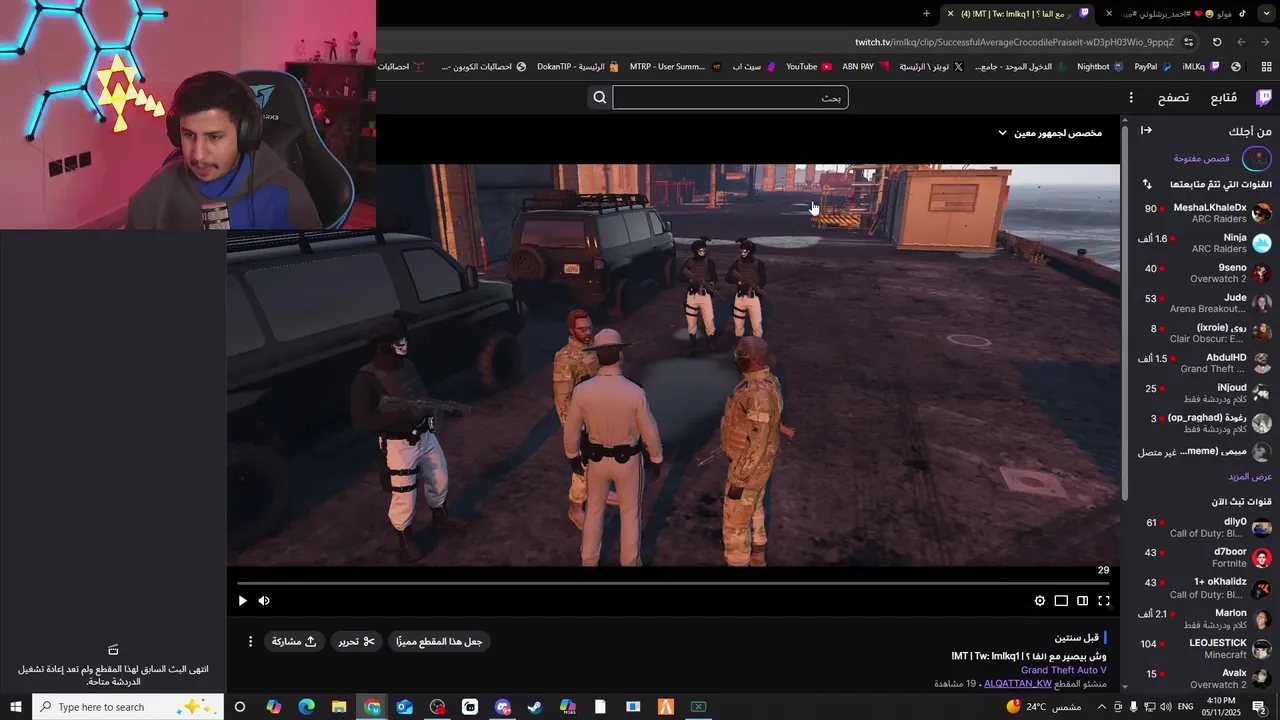Open PayPal bookmark
1280x720 pixels.
tap(1153, 67)
